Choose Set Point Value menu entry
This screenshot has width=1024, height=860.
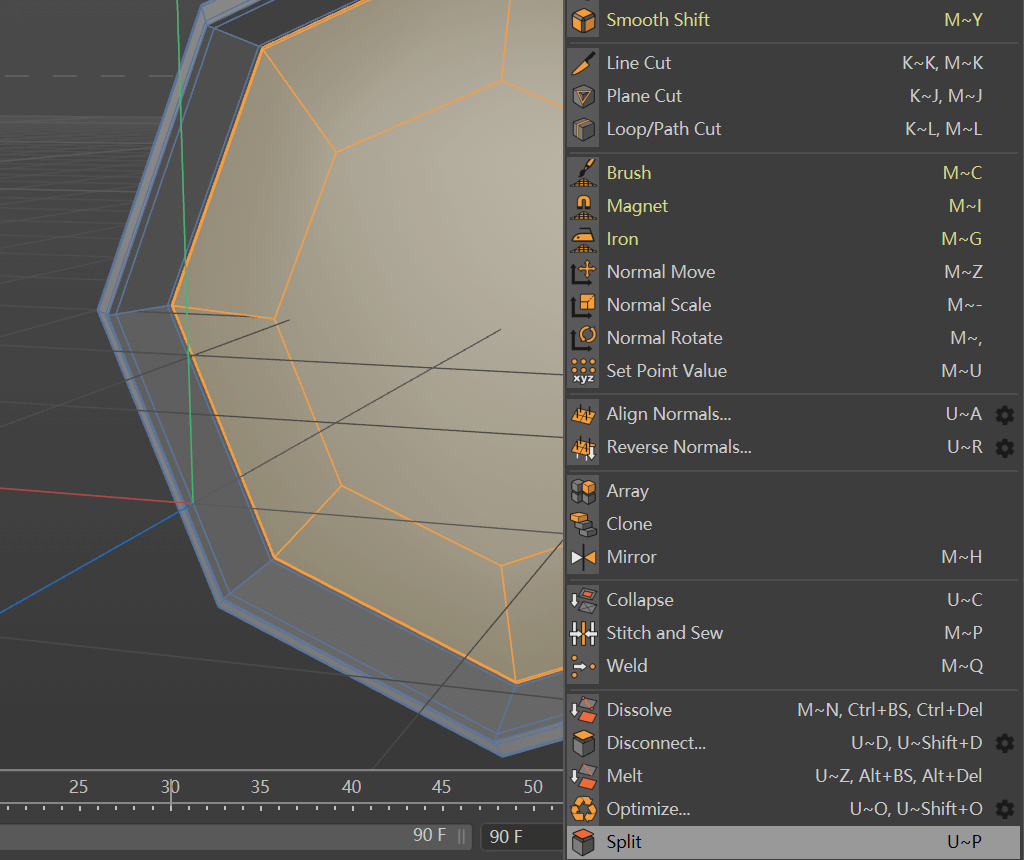[793, 371]
